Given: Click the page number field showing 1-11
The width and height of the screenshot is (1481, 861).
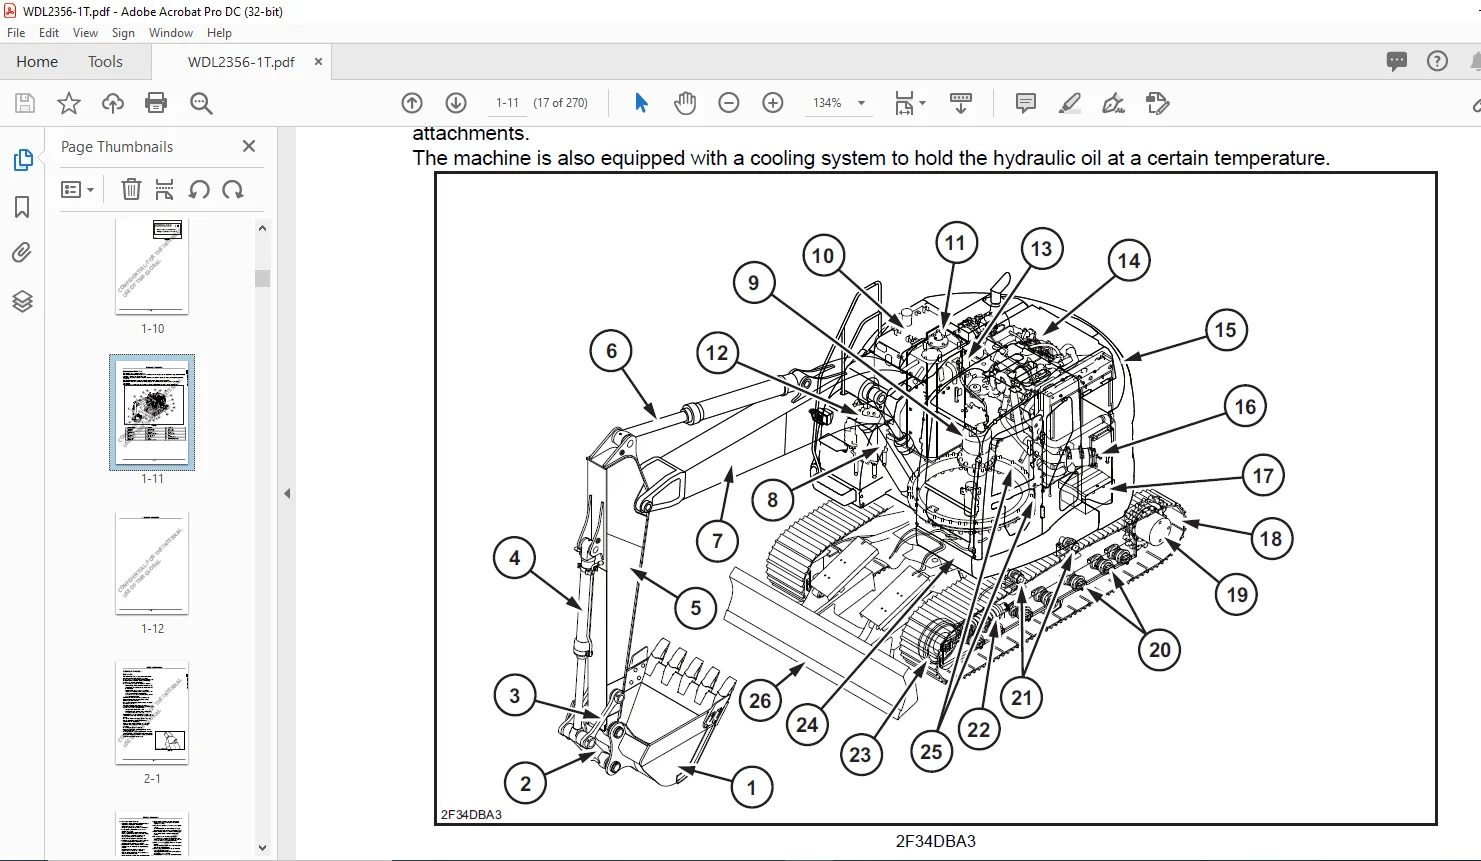Looking at the screenshot, I should (x=507, y=103).
